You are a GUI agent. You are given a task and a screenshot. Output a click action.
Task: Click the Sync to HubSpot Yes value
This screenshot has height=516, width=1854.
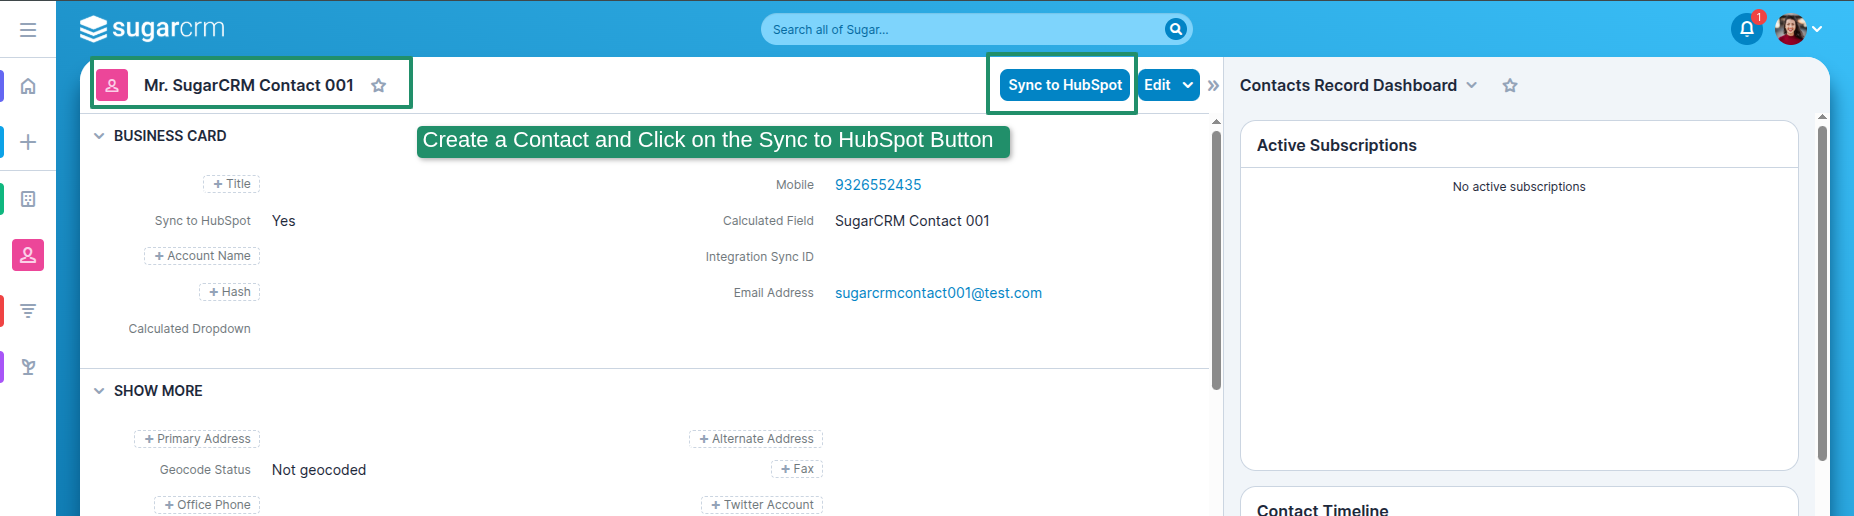pyautogui.click(x=284, y=221)
